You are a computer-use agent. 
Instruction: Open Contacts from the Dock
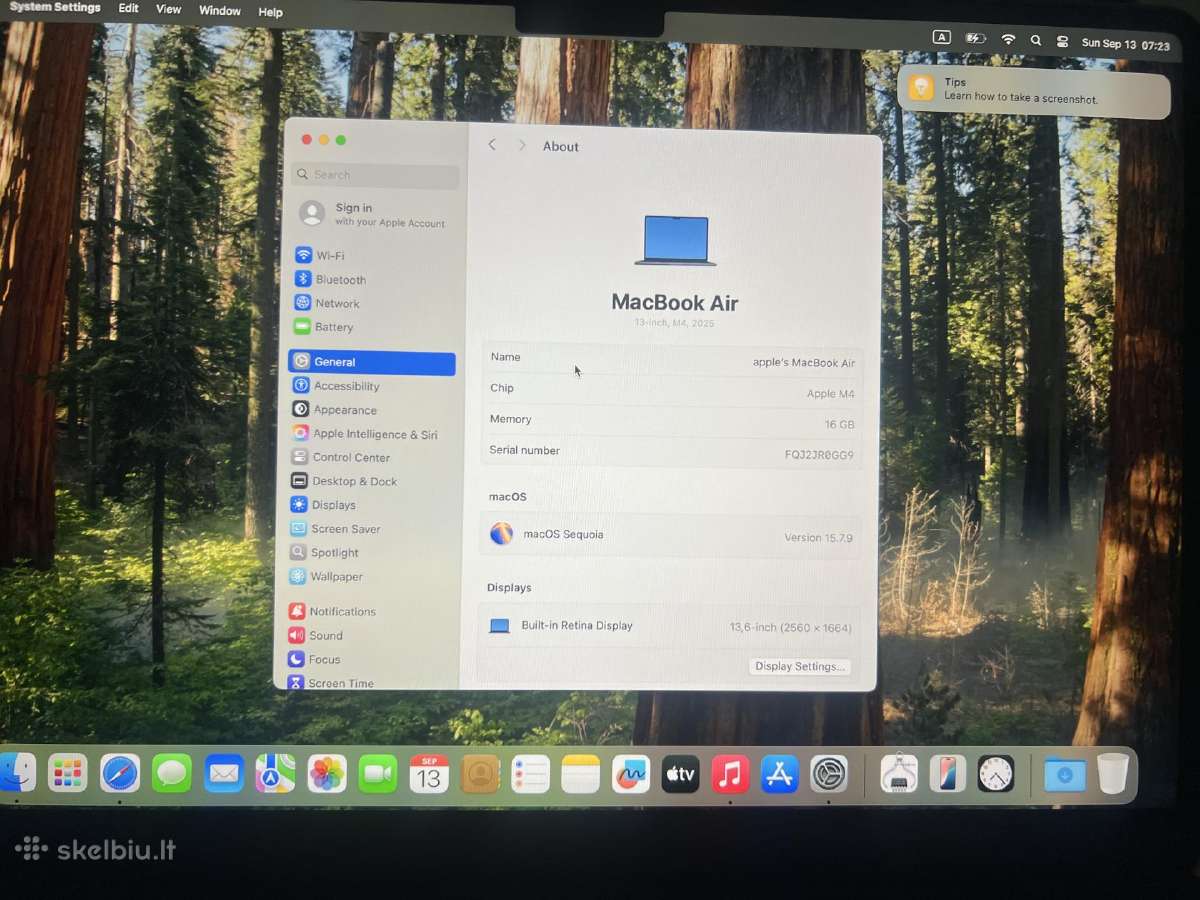480,774
